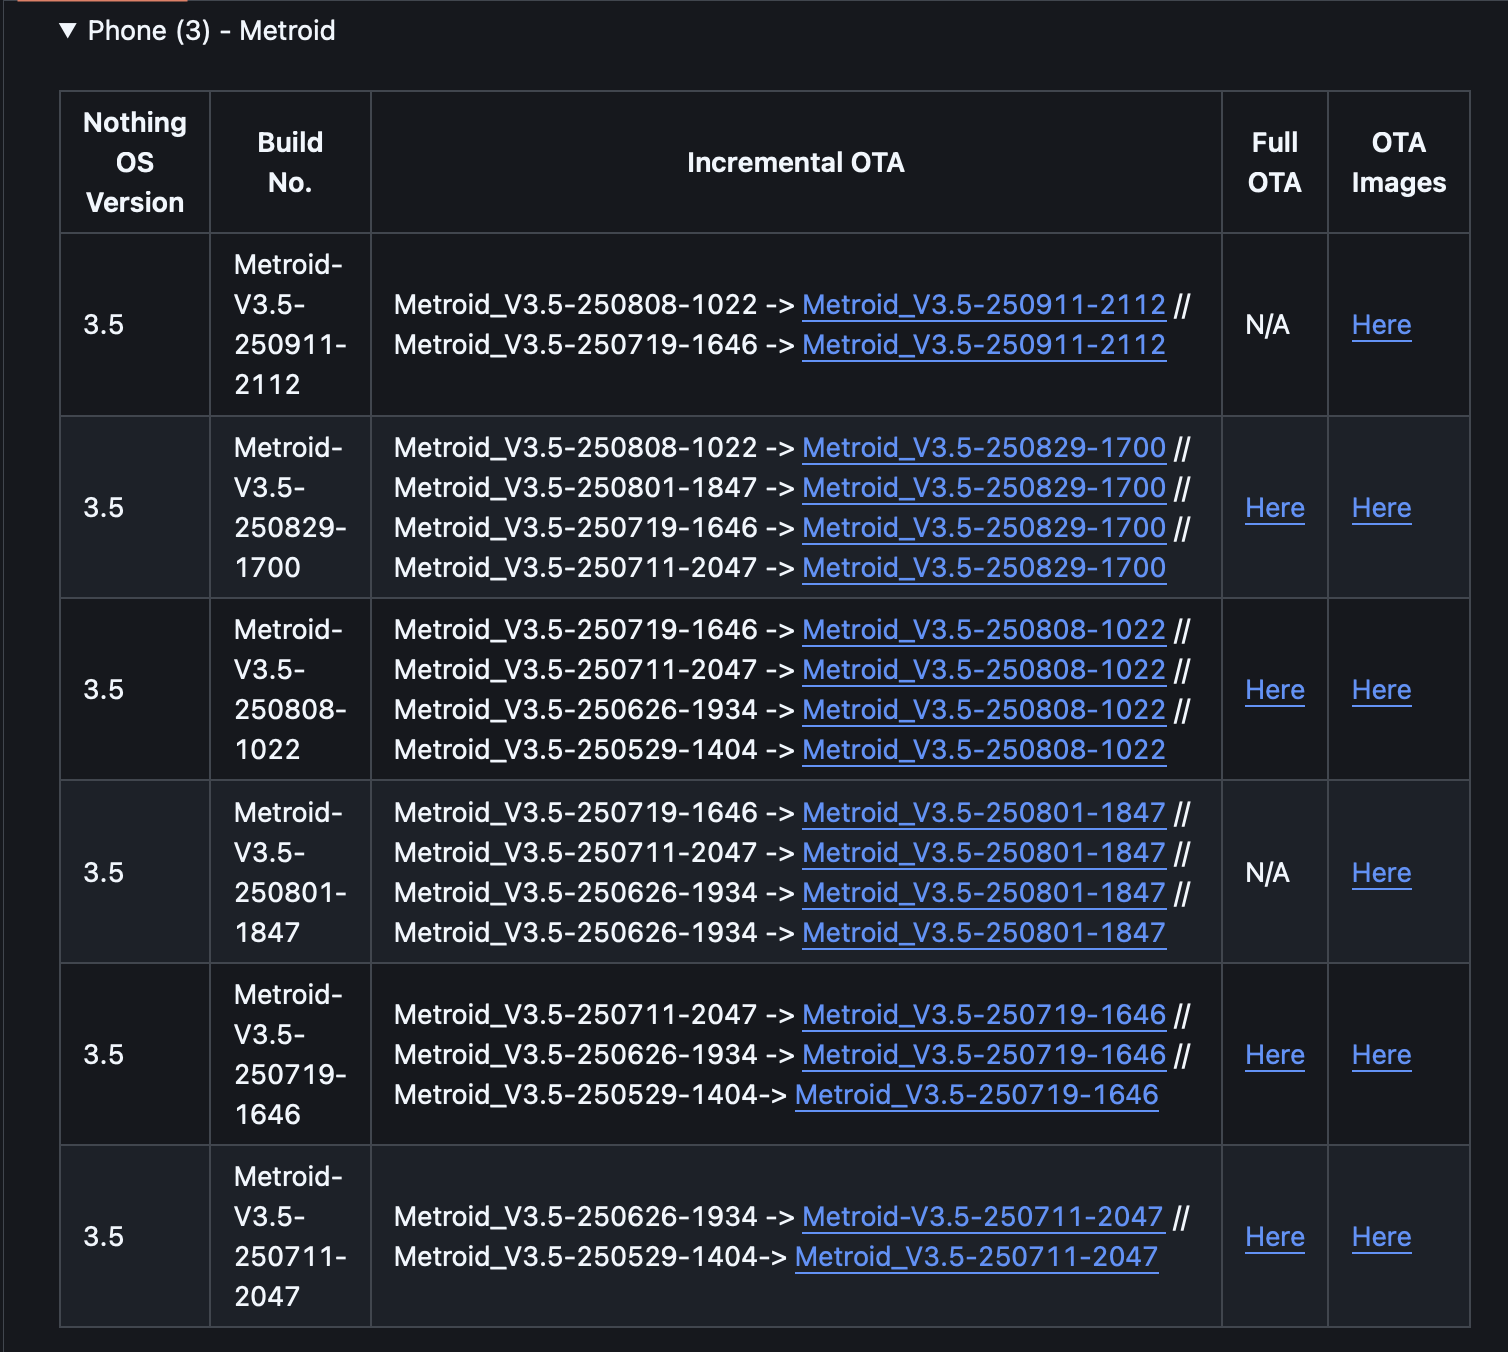The height and width of the screenshot is (1352, 1508).
Task: Open incremental OTA from 250711-2047 to 250801-1847
Action: coord(983,853)
